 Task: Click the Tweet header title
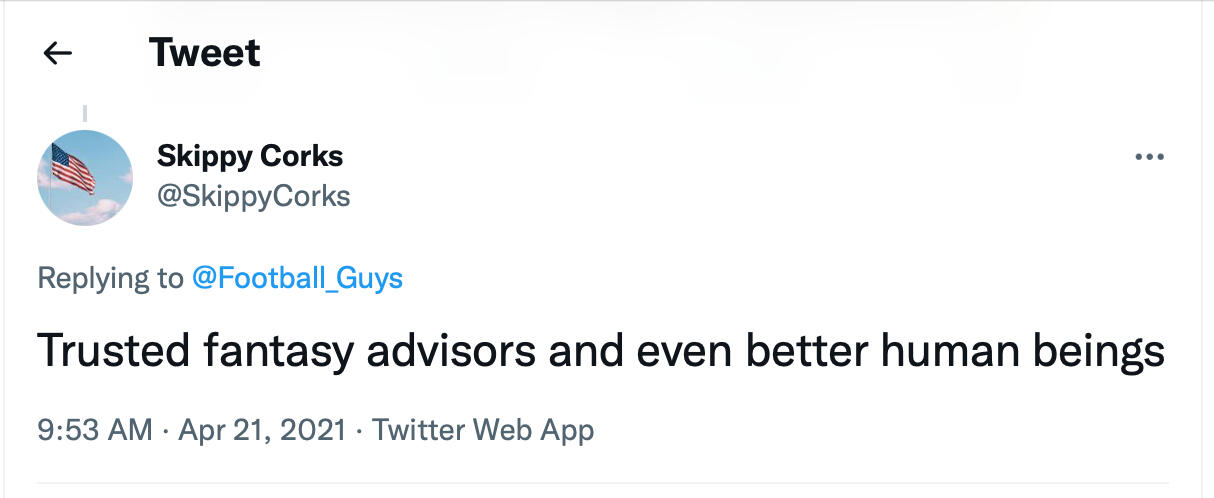tap(204, 53)
